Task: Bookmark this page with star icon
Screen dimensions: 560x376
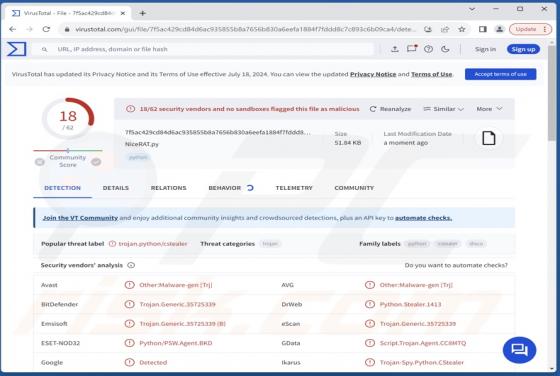Action: pyautogui.click(x=462, y=29)
